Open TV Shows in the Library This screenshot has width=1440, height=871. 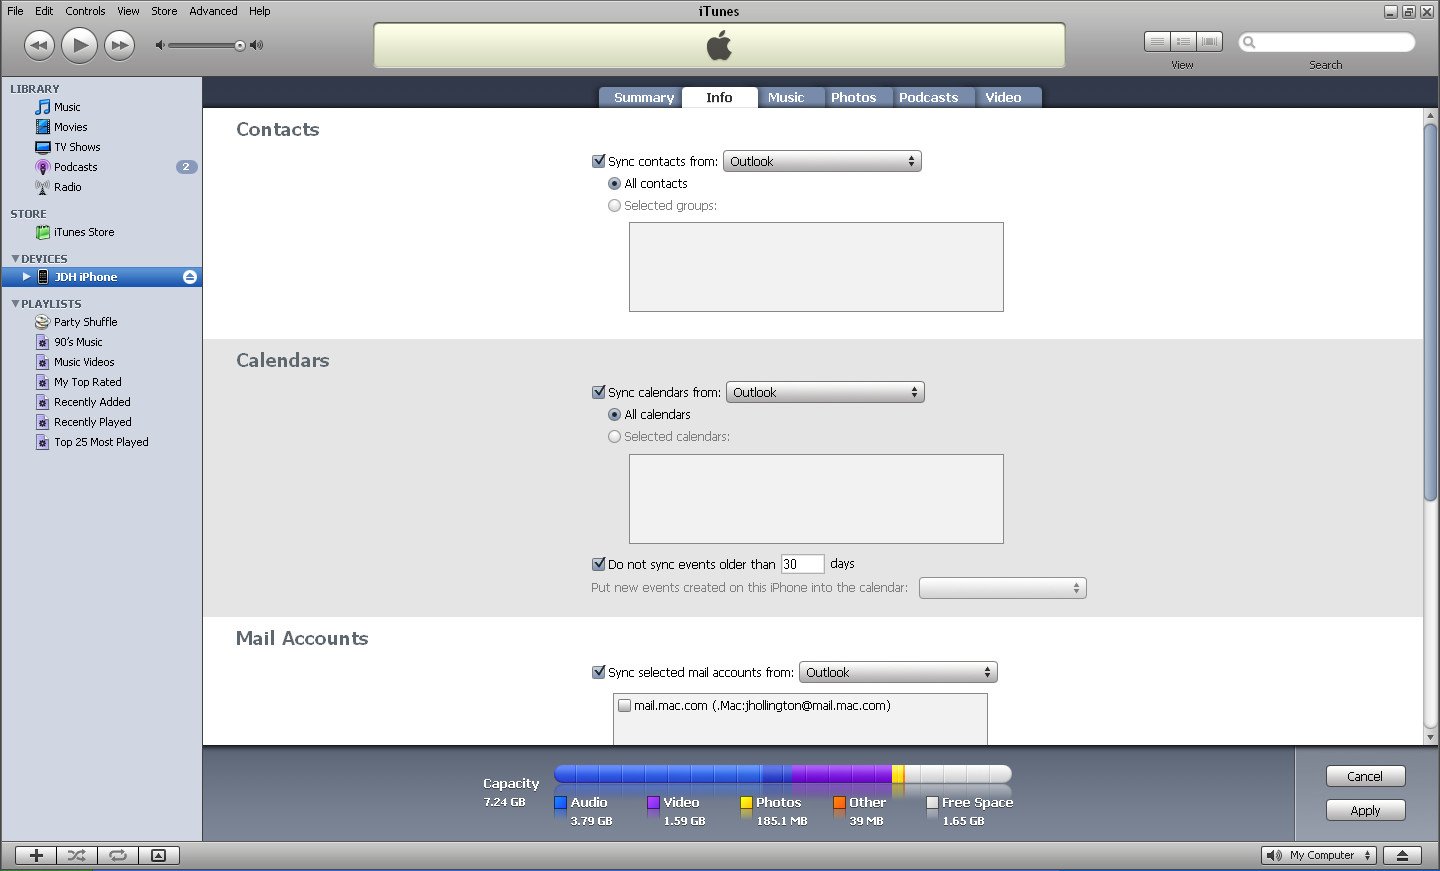77,147
